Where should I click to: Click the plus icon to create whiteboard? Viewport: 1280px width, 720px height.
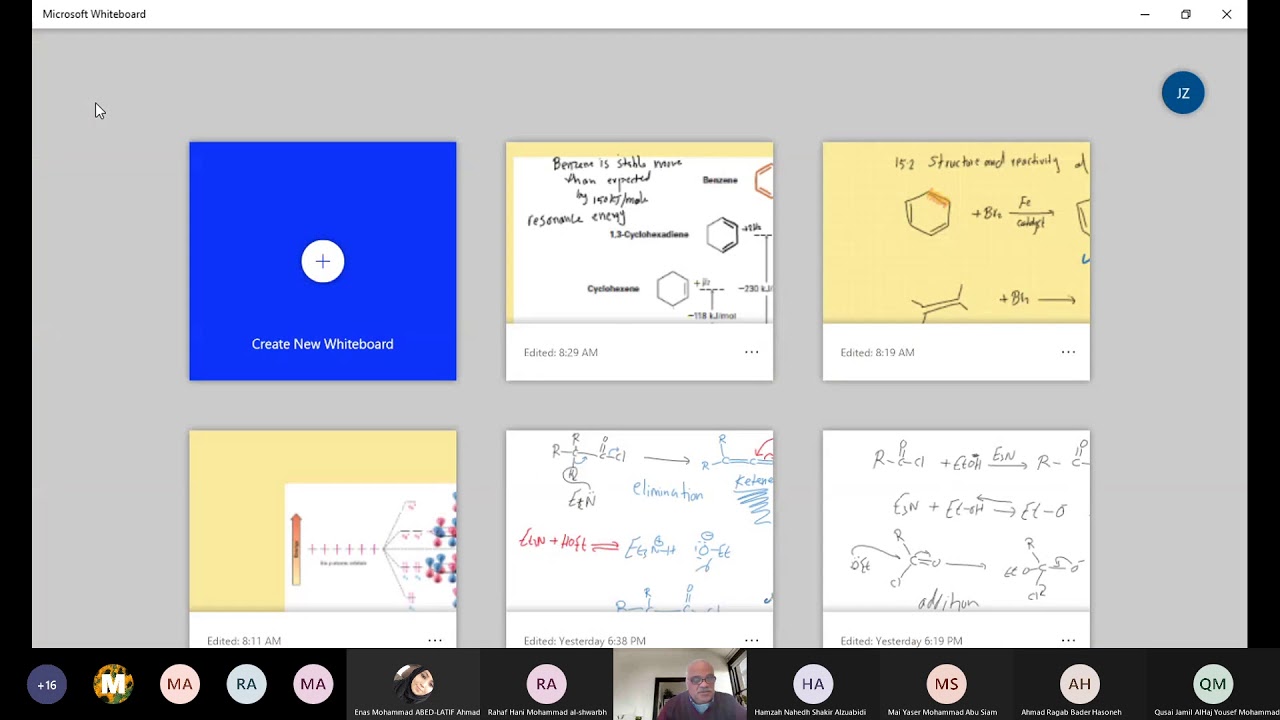click(x=322, y=261)
